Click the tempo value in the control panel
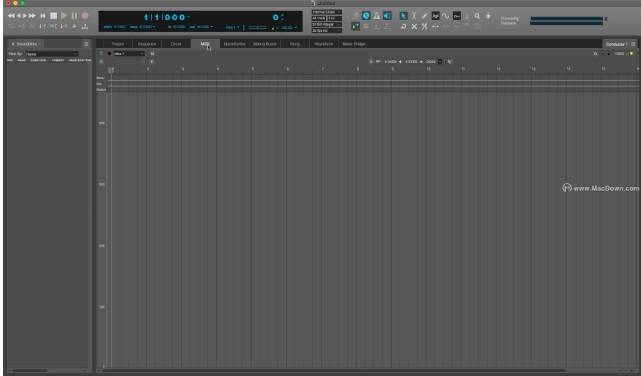Image resolution: width=641 pixels, height=376 pixels. tap(287, 27)
